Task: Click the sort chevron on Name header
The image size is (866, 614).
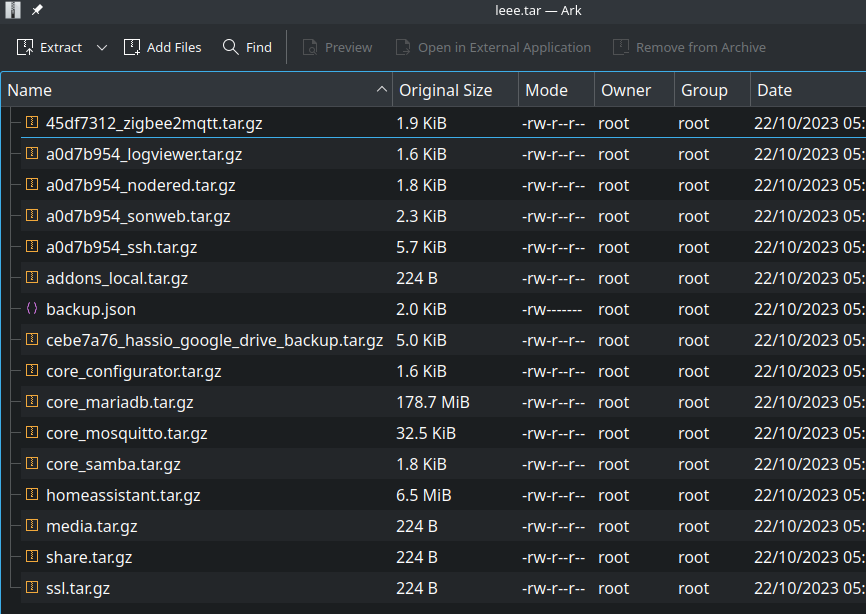Action: [x=381, y=89]
